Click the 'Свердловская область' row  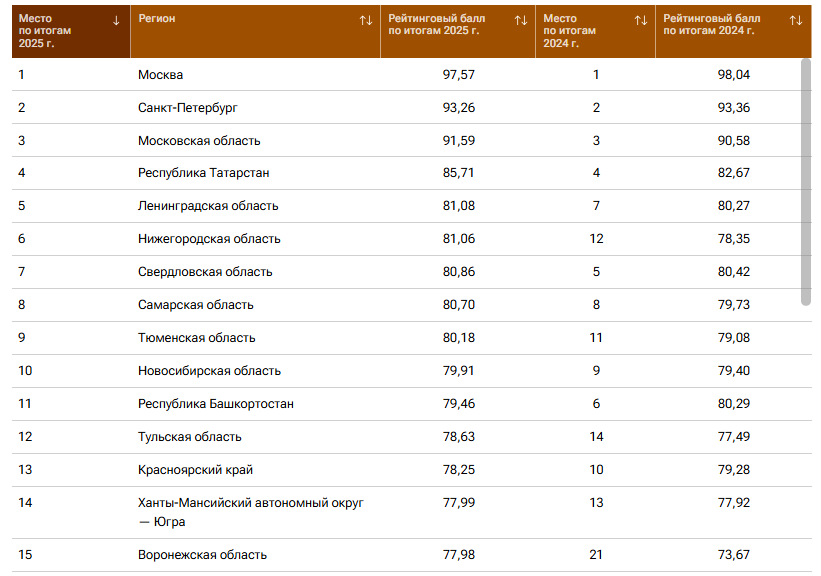[x=412, y=272]
